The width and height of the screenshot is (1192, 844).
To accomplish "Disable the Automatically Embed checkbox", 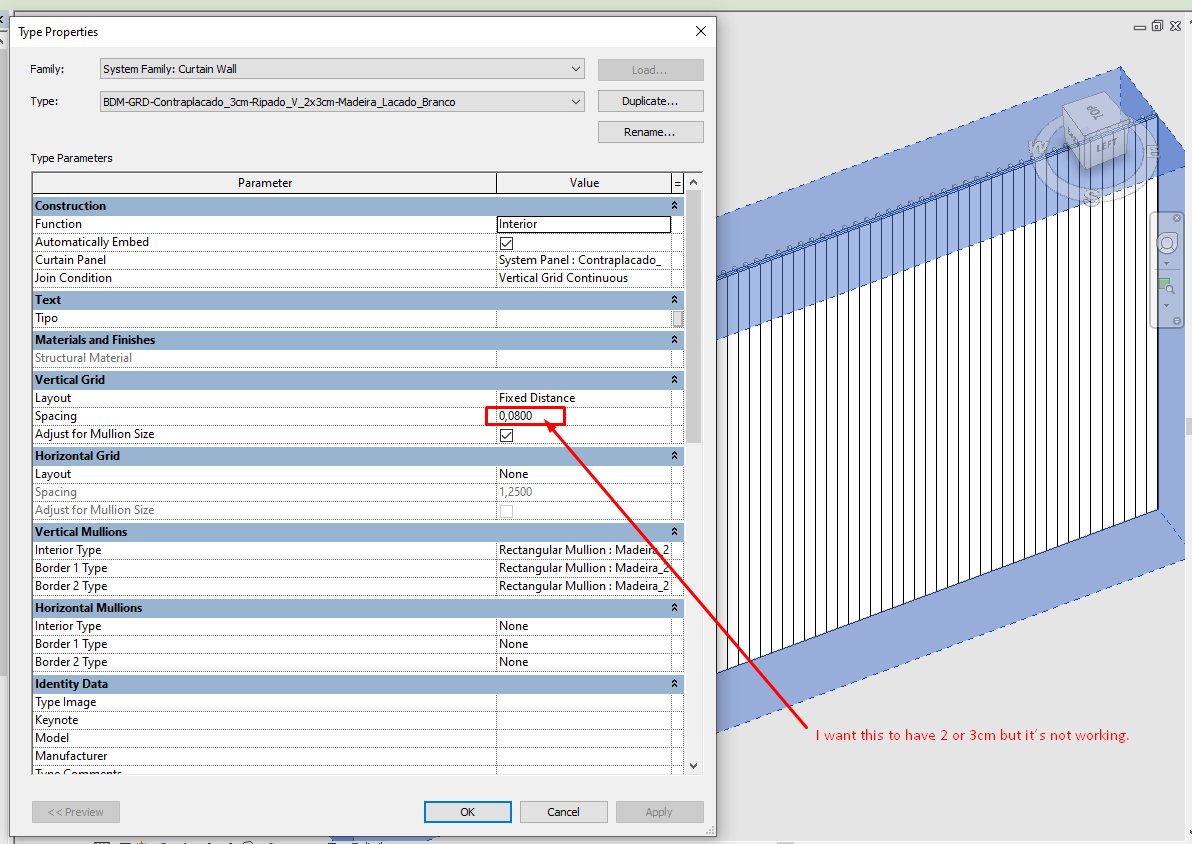I will tap(506, 242).
